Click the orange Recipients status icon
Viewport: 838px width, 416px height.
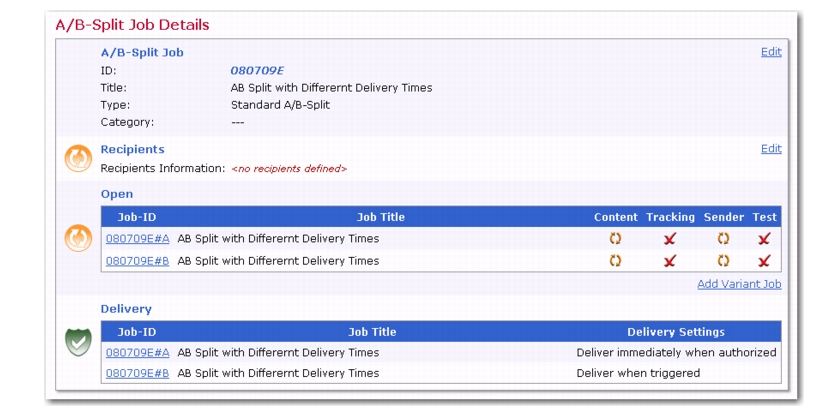78,159
